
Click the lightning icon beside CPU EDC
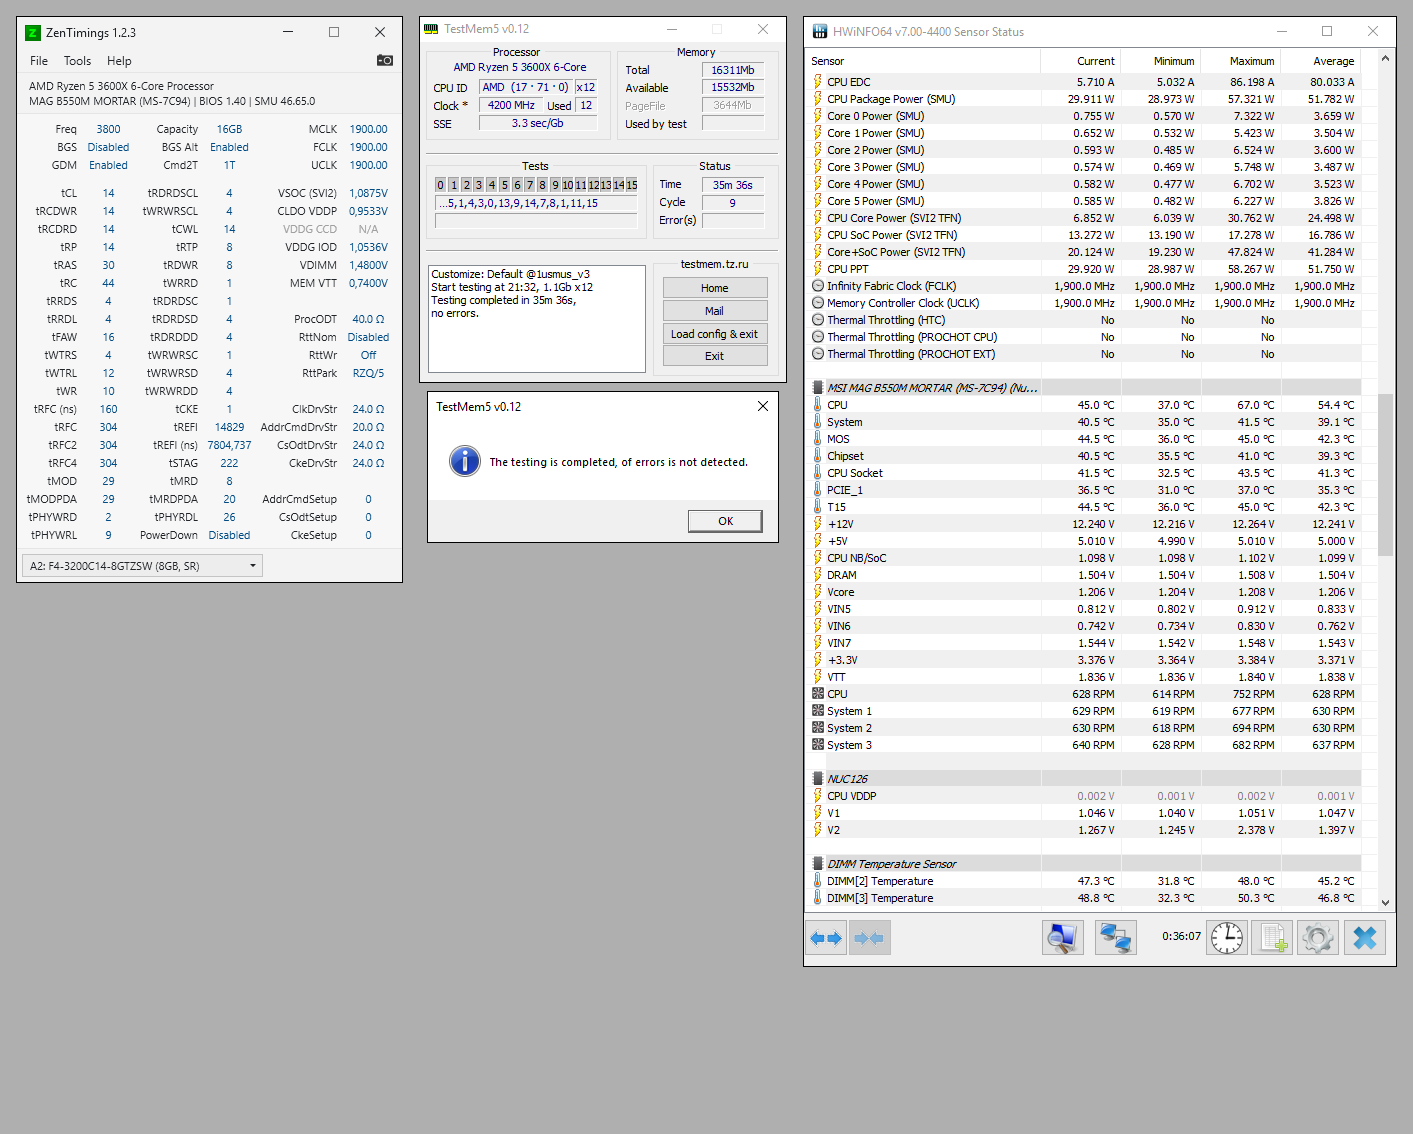(x=817, y=82)
